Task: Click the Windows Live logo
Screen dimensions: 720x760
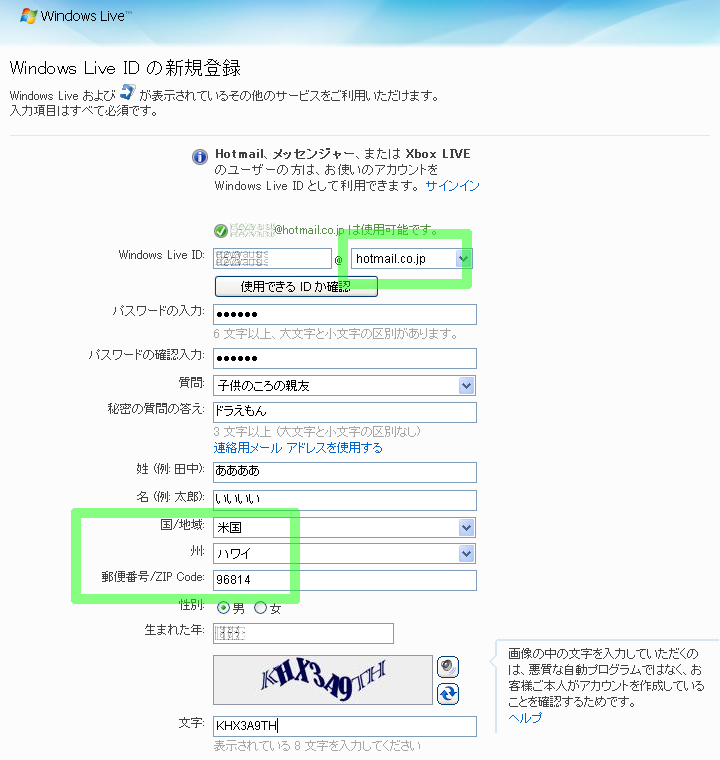Action: tap(75, 16)
